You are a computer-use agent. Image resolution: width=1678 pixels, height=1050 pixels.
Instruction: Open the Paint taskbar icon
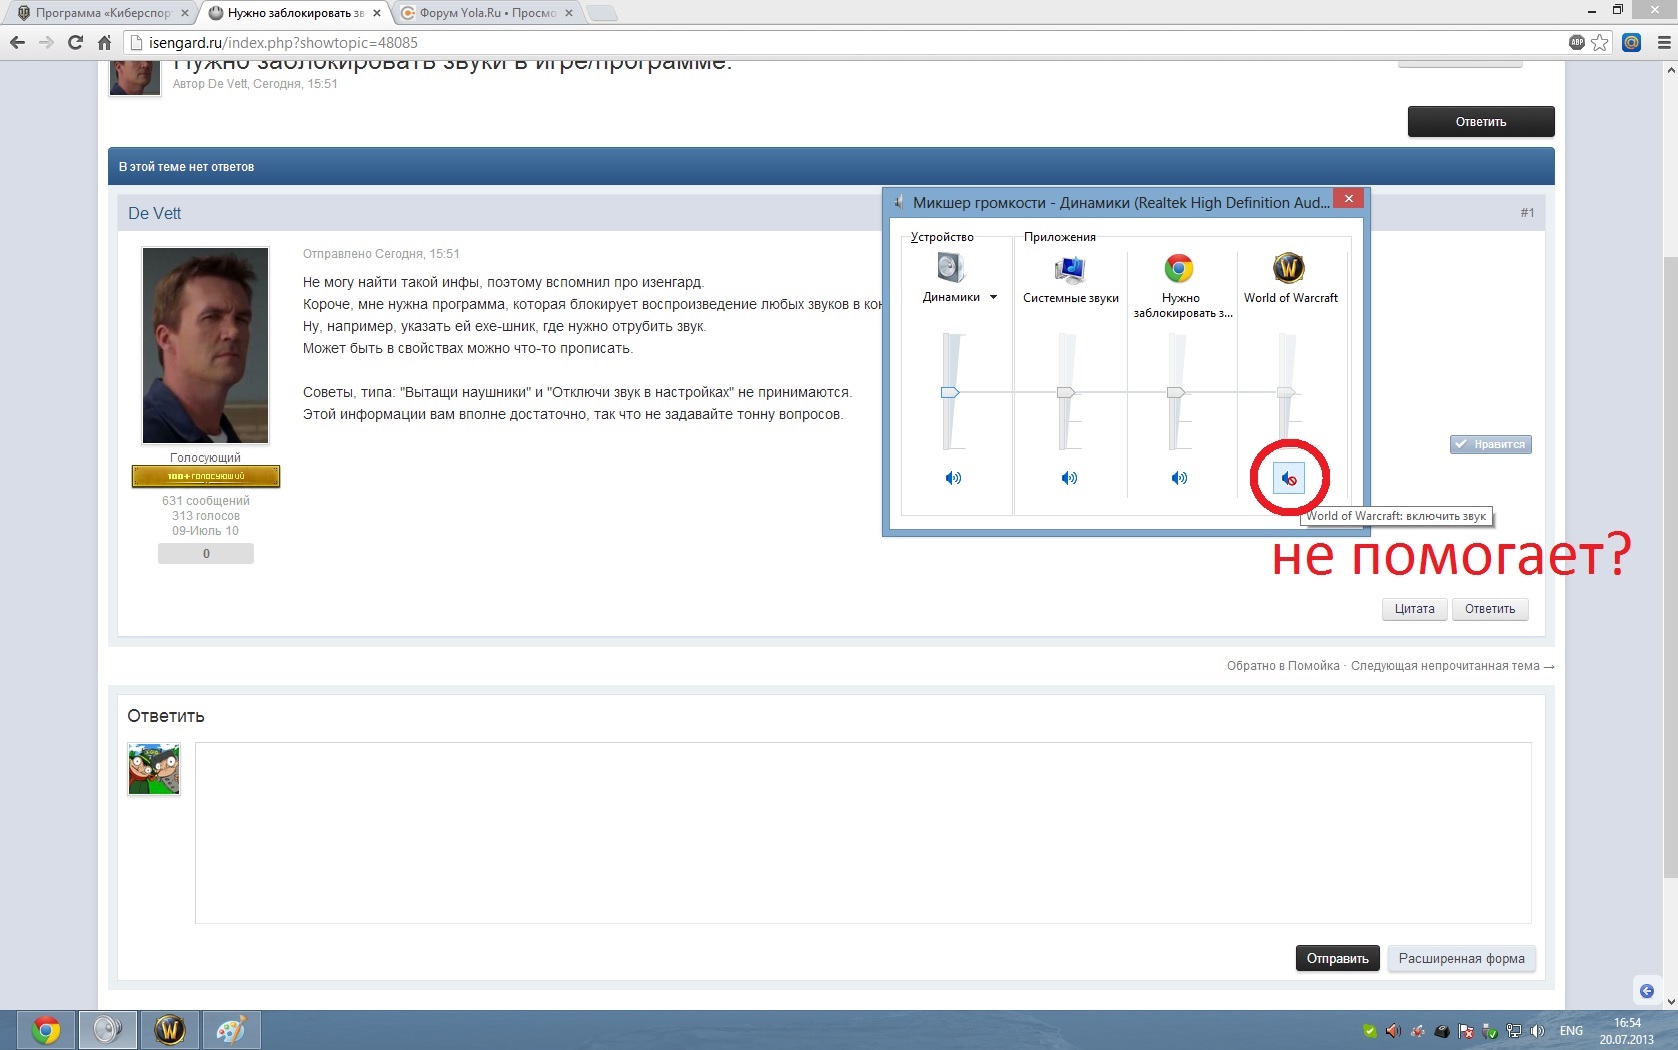coord(232,1029)
